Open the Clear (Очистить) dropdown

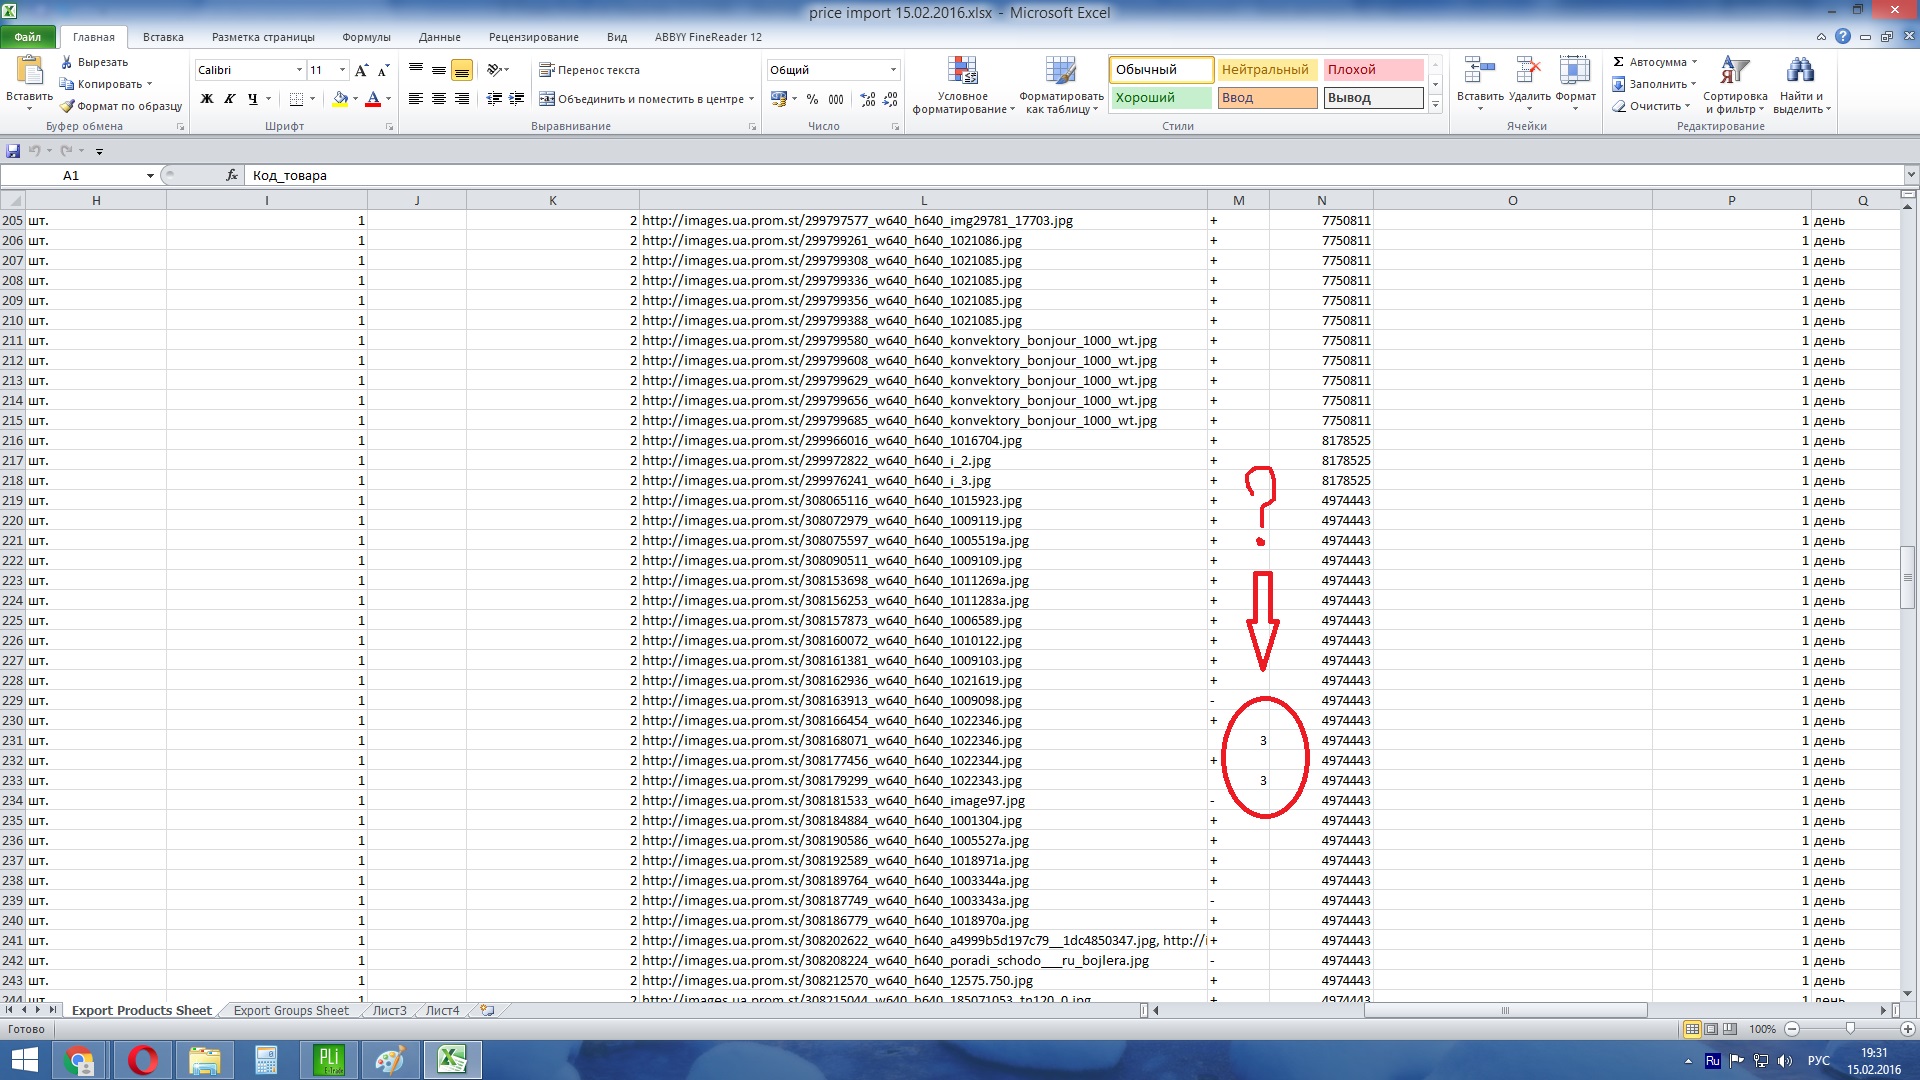click(1651, 106)
